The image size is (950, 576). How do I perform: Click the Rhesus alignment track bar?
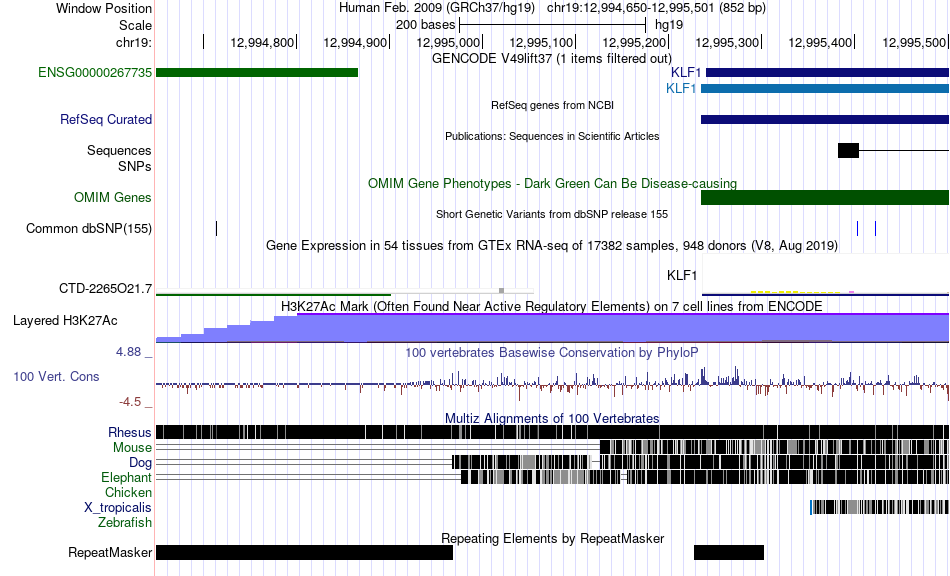click(x=553, y=432)
